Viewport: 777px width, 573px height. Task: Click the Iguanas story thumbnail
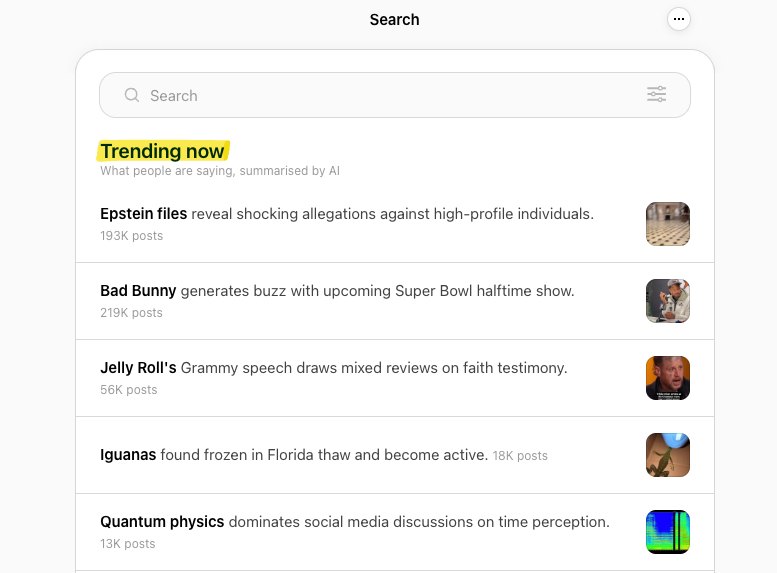[668, 455]
